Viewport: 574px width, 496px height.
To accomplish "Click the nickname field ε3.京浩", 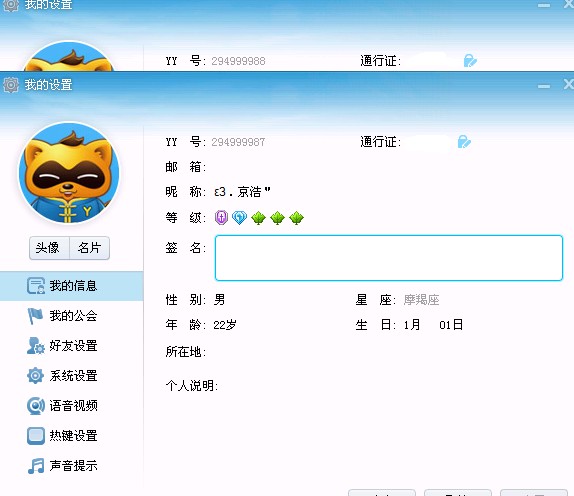I will pos(242,192).
